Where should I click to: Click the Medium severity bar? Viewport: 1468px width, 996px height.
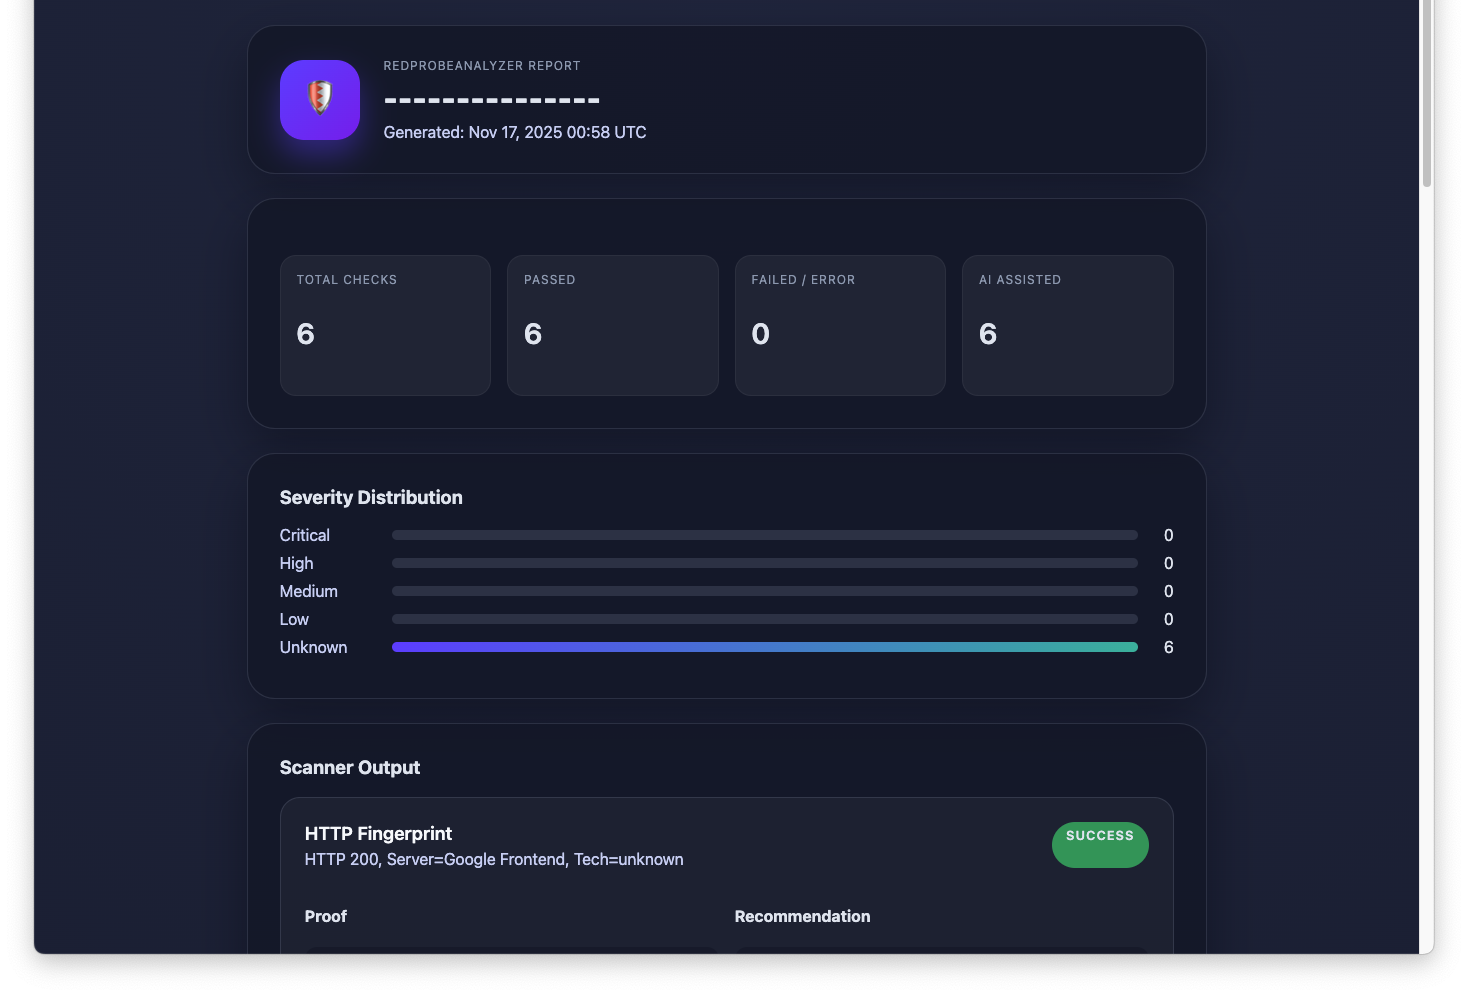pos(764,591)
